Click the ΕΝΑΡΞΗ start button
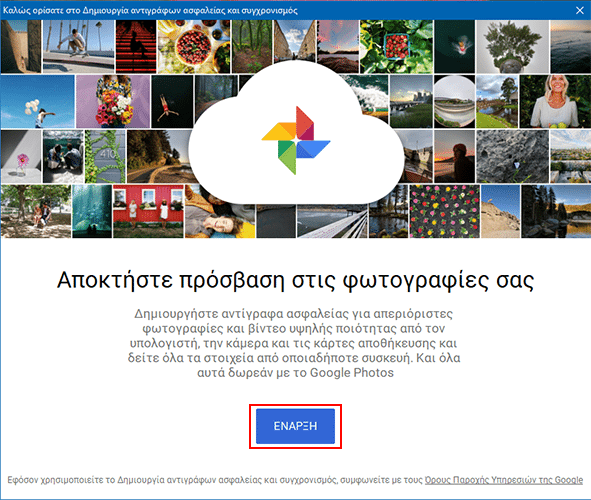 tap(295, 426)
